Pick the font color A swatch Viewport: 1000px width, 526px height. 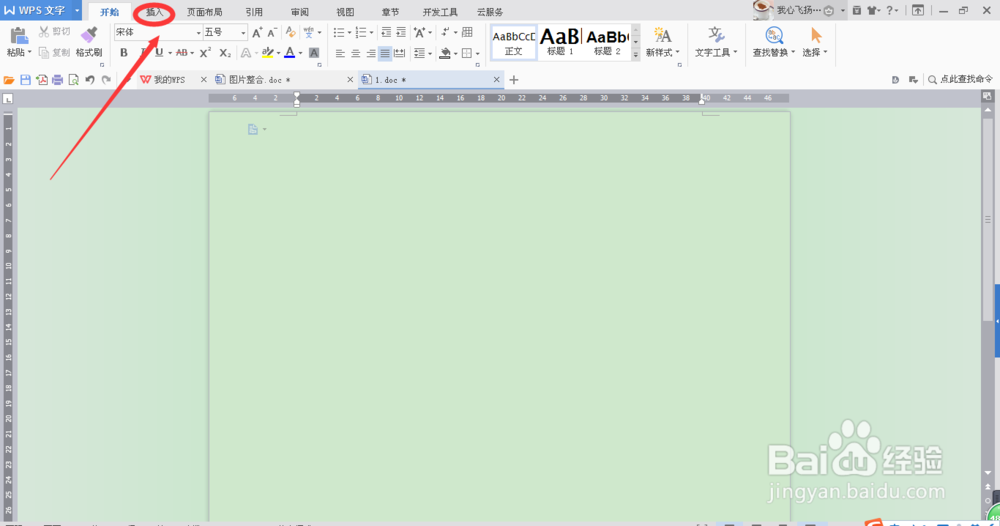(x=290, y=53)
